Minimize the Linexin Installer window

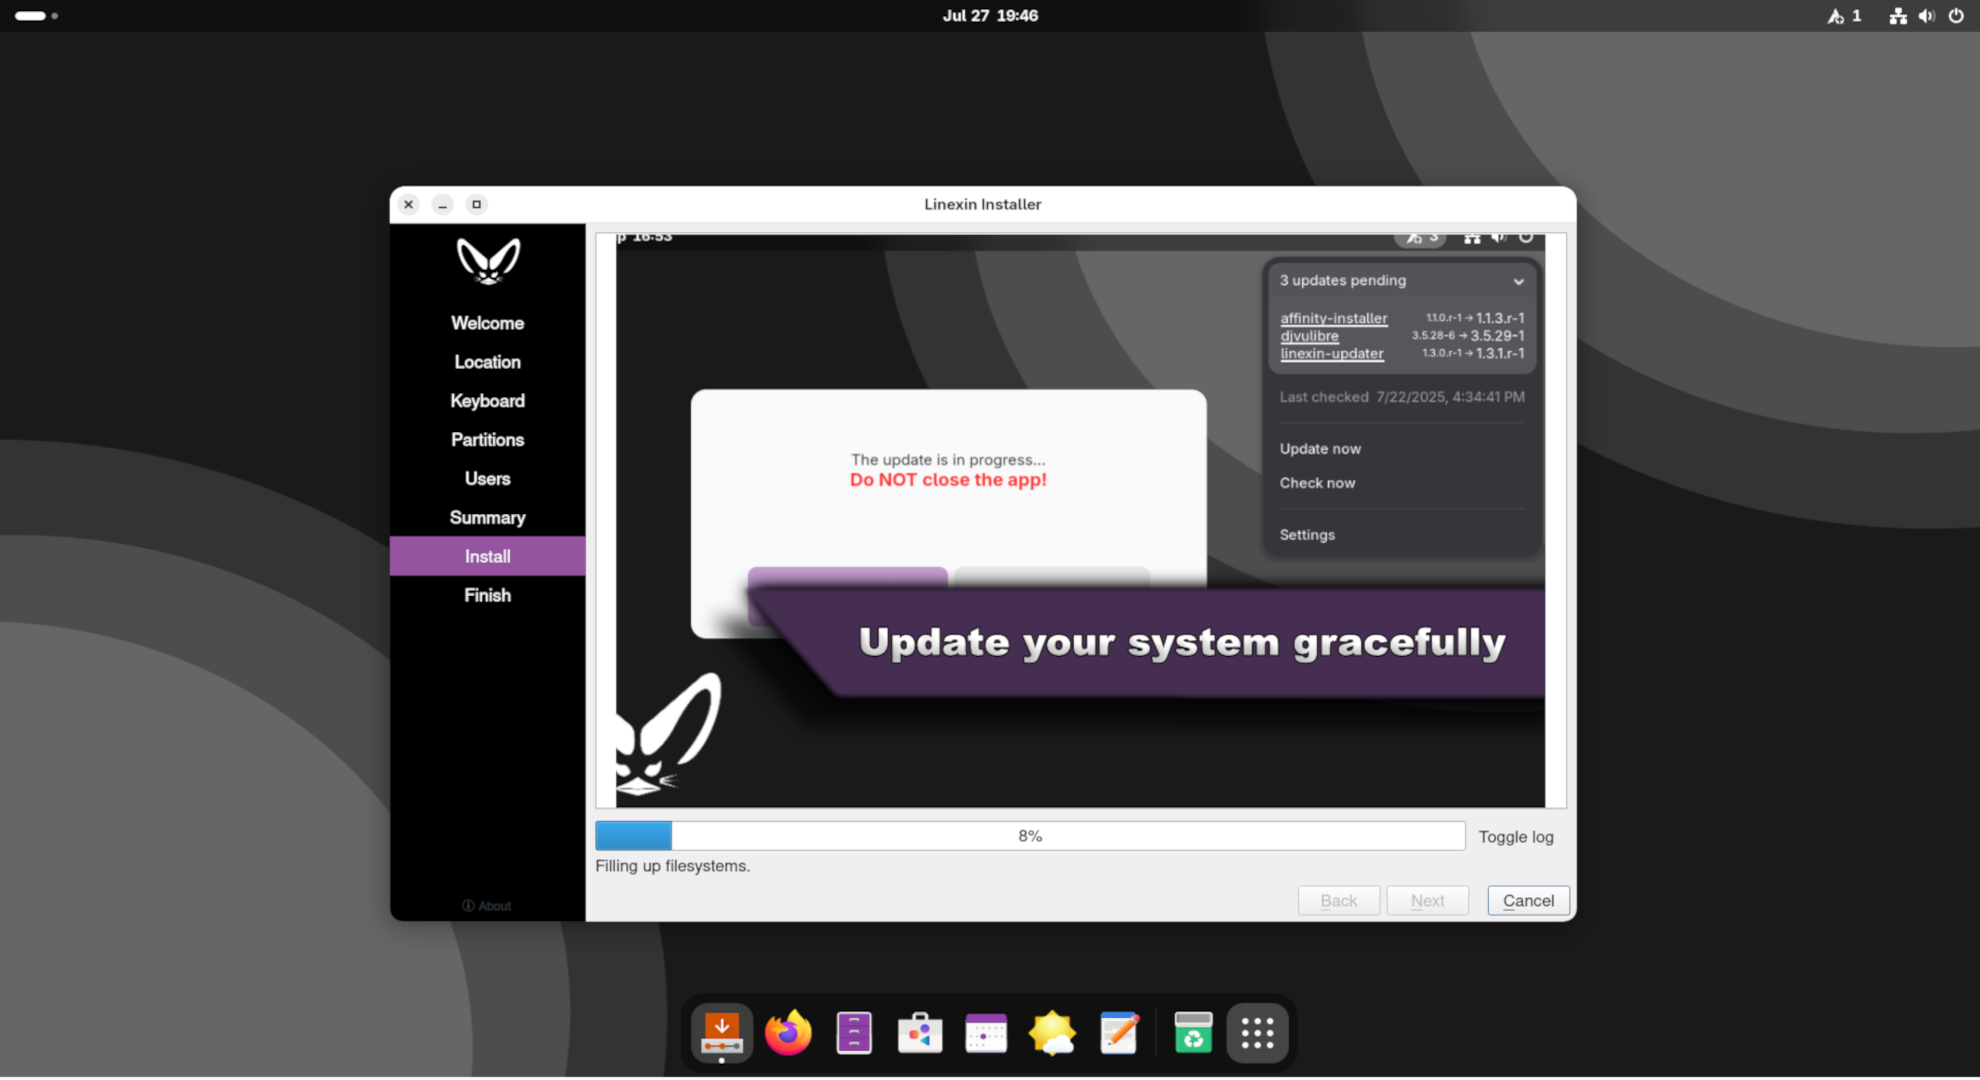[442, 204]
